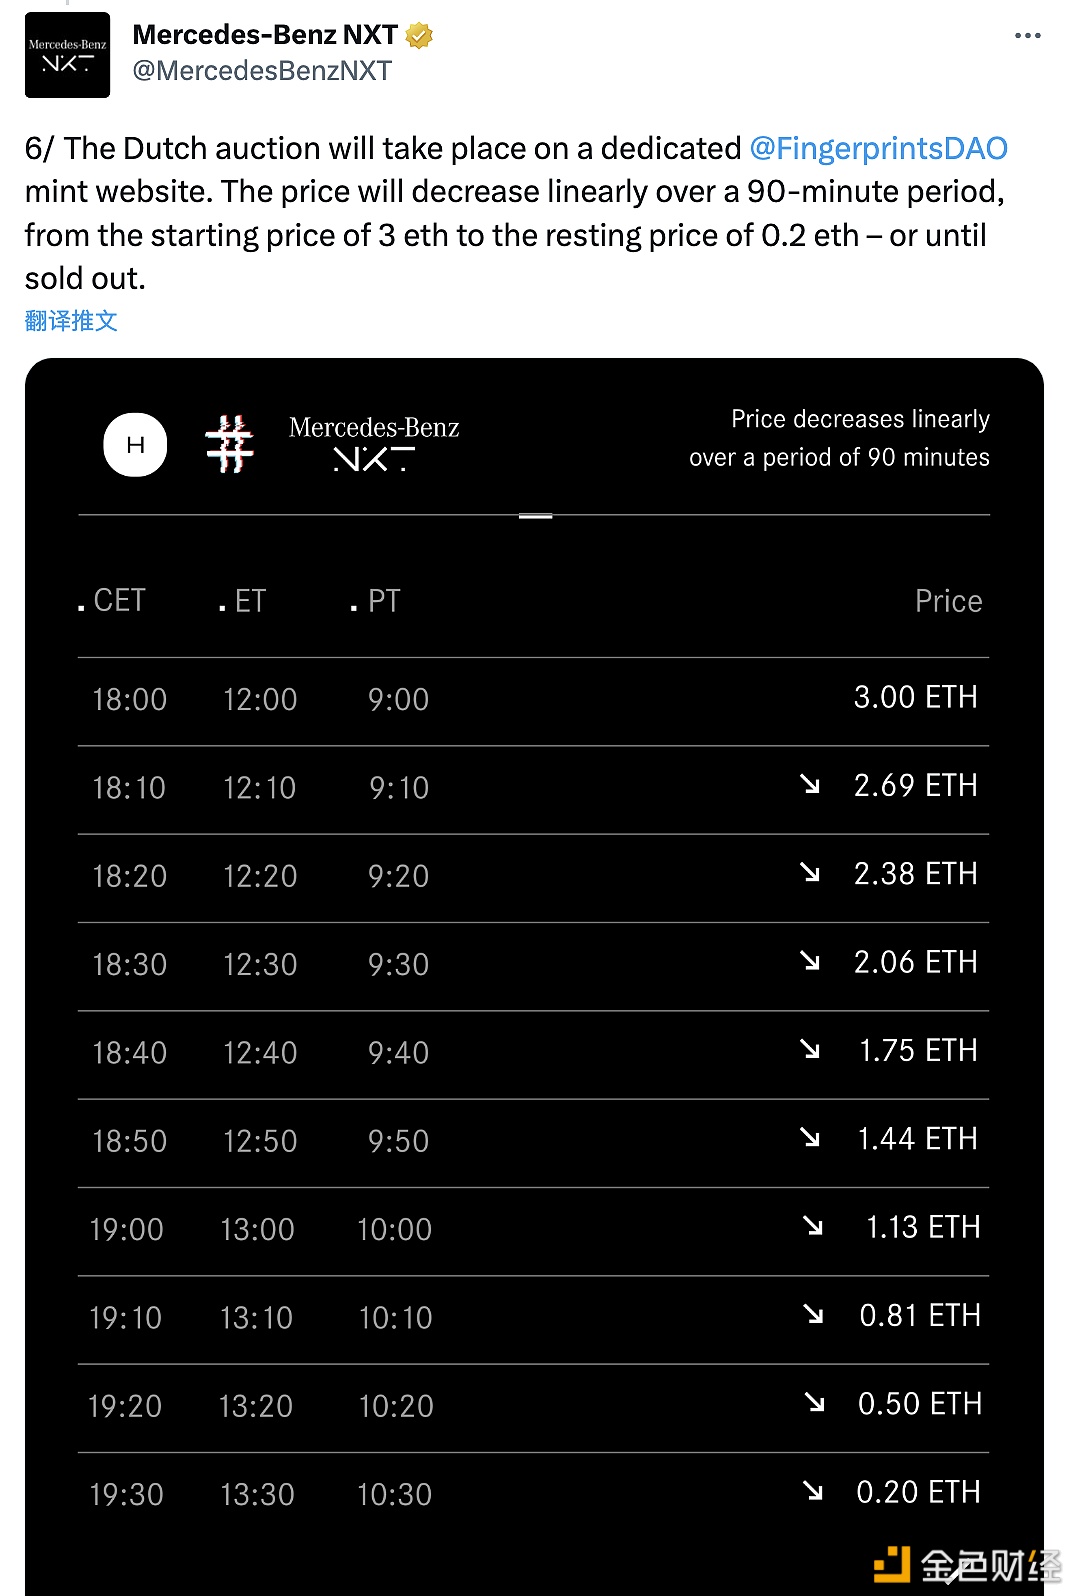
Task: Click the gold verified badge
Action: (420, 36)
